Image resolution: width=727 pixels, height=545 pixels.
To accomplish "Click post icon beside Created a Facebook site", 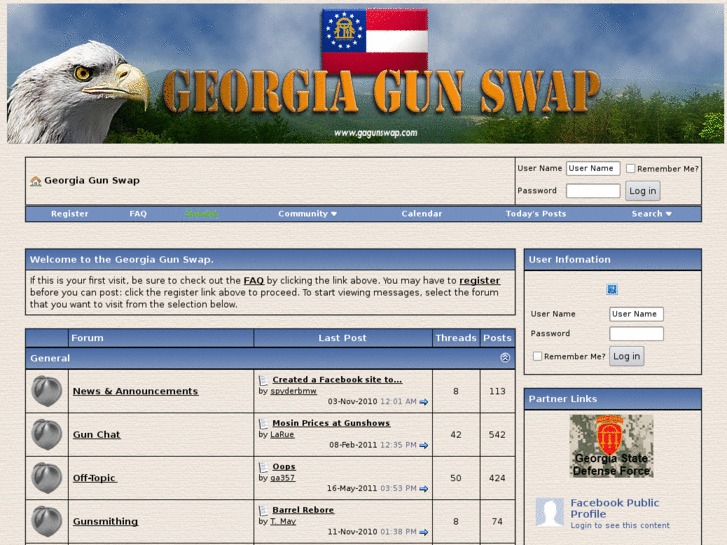I will (x=263, y=380).
